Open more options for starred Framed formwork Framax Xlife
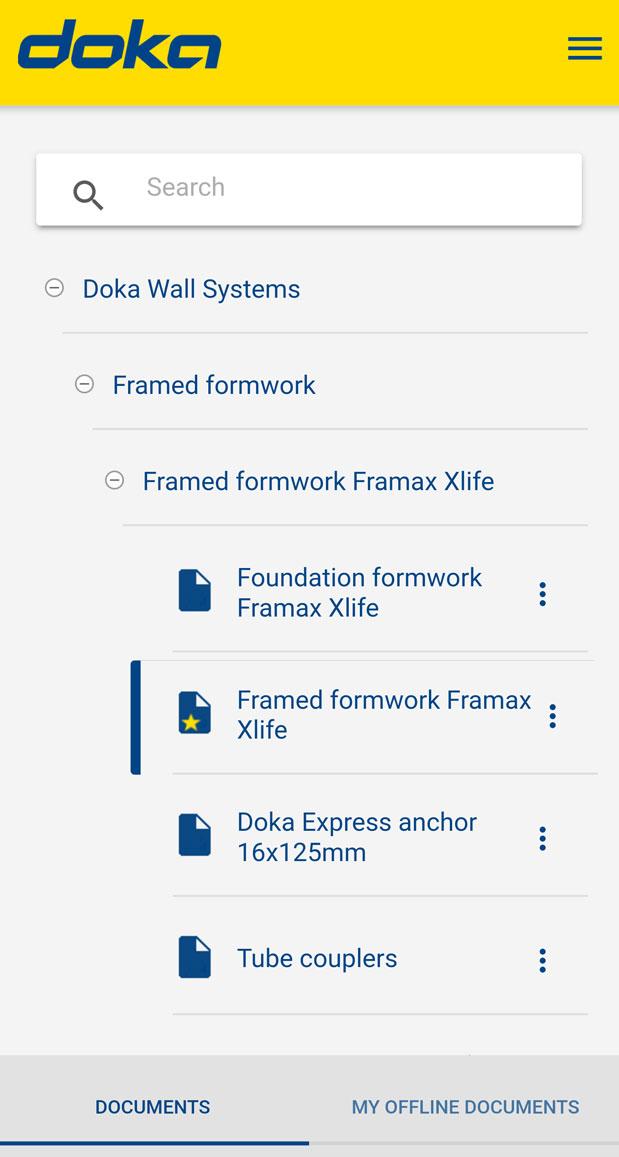The image size is (619, 1157). [x=552, y=716]
